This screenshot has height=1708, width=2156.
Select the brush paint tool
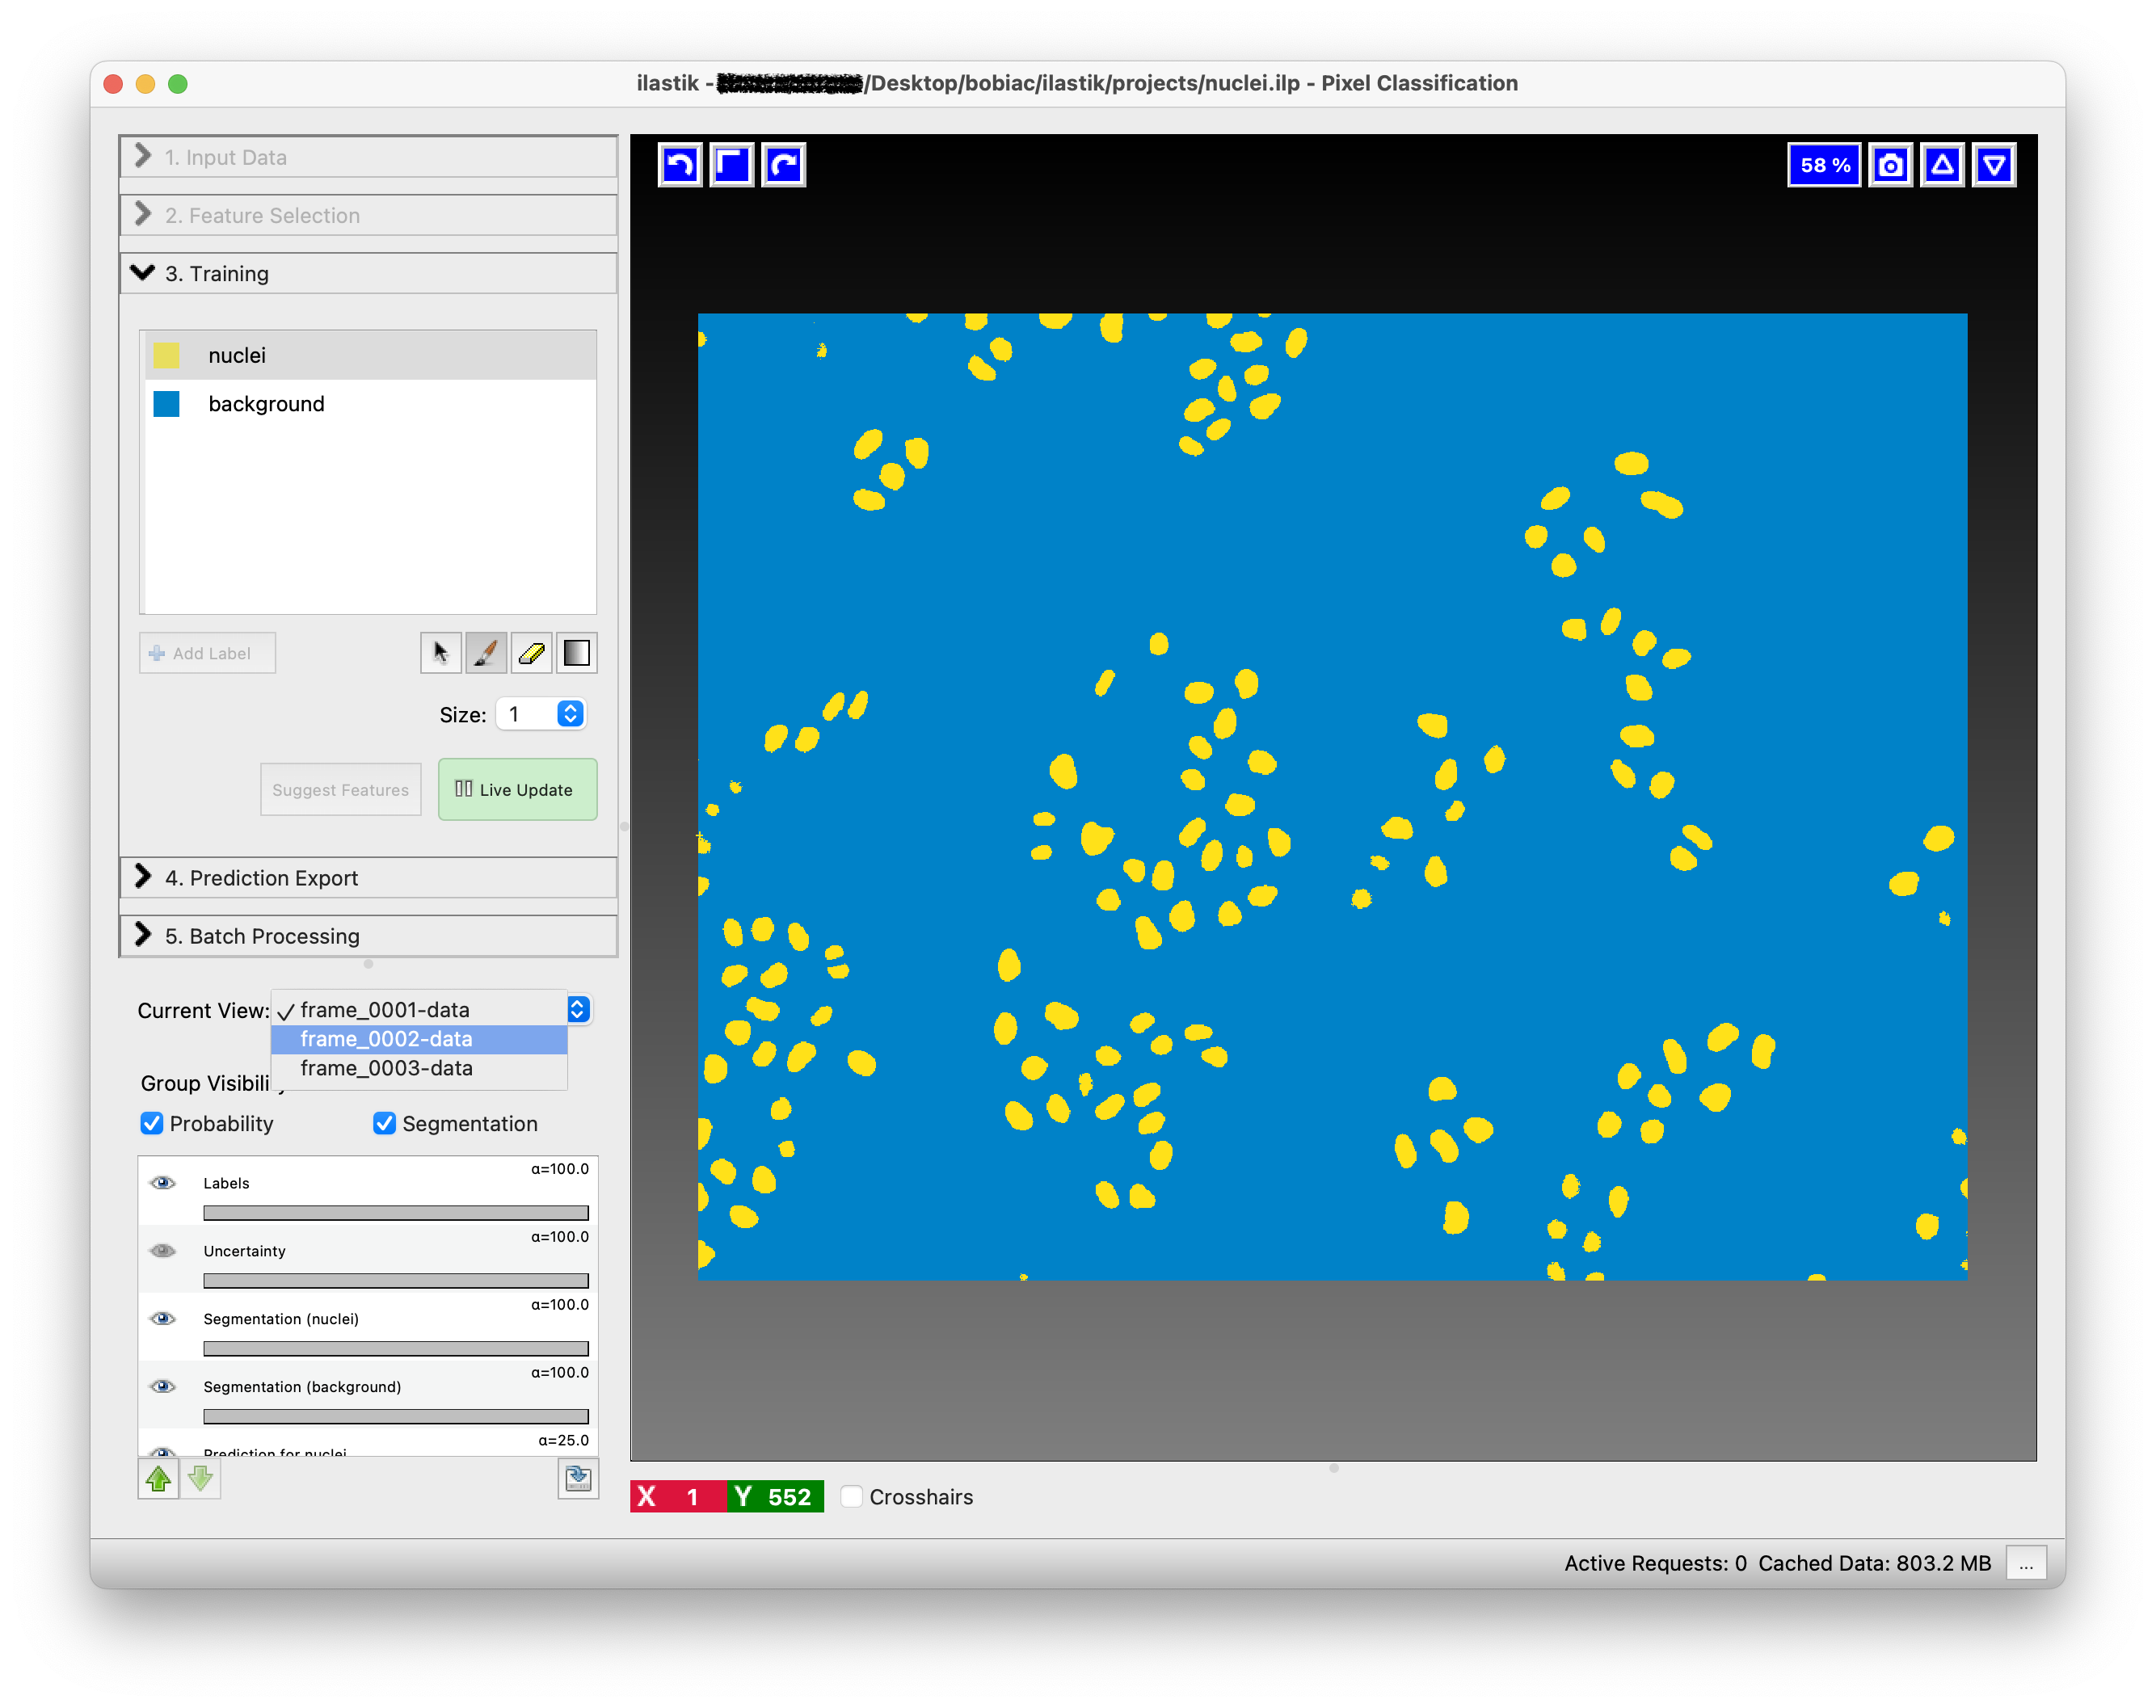click(x=486, y=653)
